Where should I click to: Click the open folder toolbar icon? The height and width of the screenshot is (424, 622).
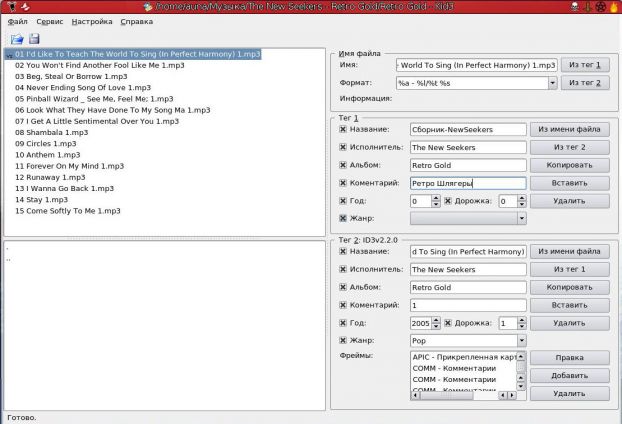coord(17,39)
